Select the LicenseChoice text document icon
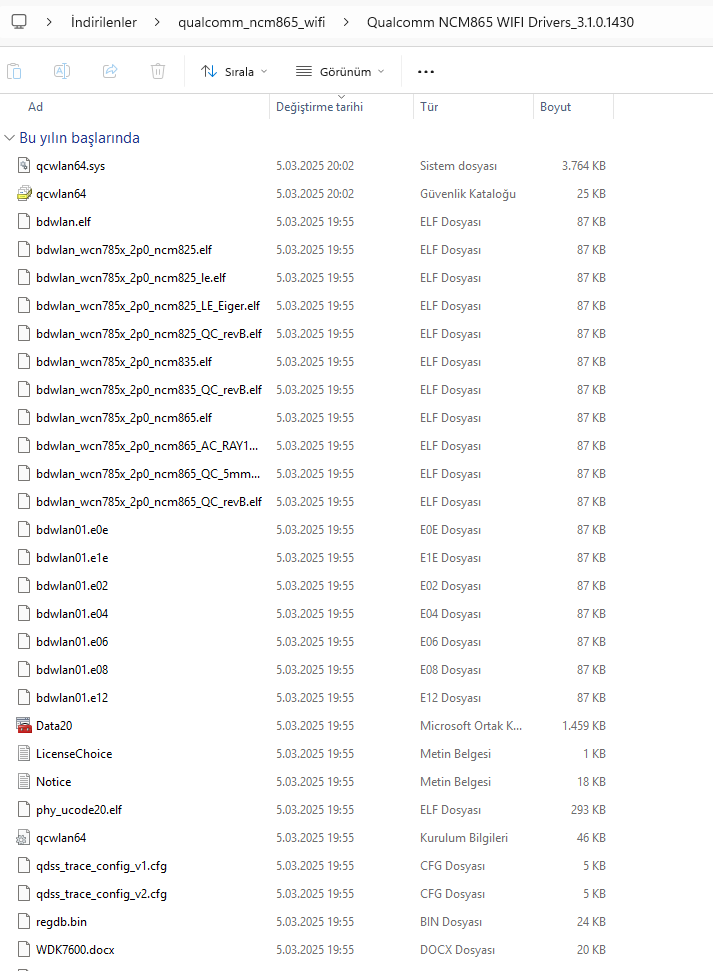 coord(24,753)
